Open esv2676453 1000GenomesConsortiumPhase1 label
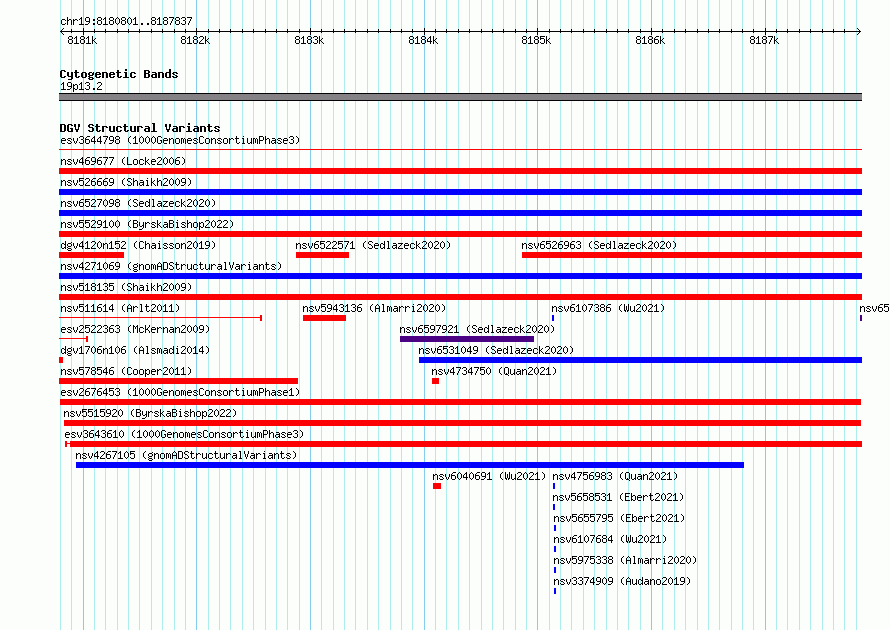Screen dimensions: 890x630 [180, 392]
